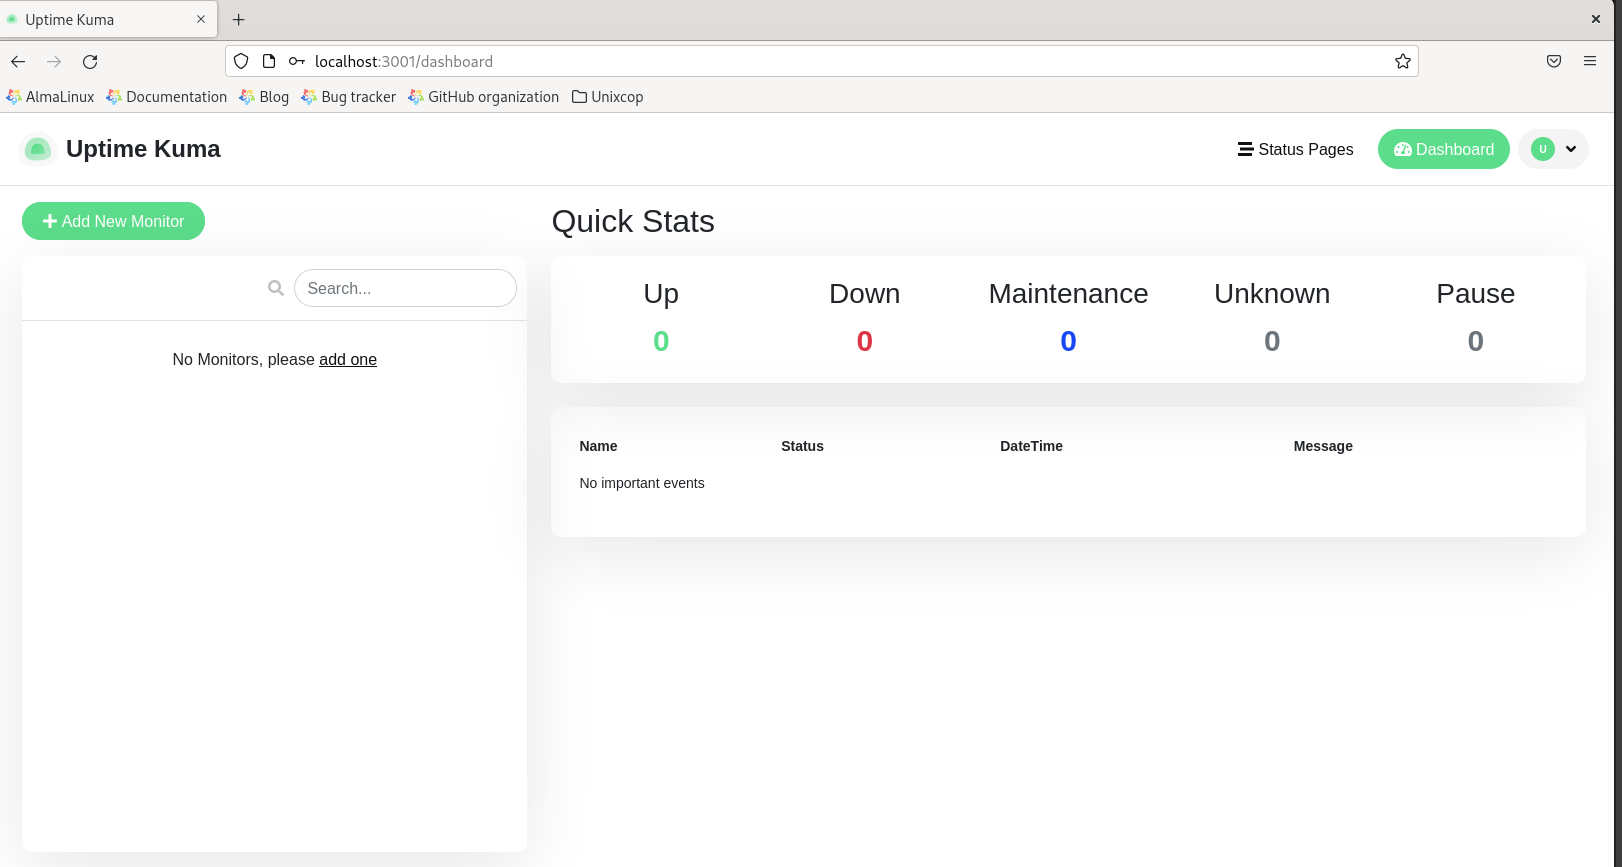Open the AlmaLinux bookmark
The width and height of the screenshot is (1622, 867).
[x=50, y=97]
